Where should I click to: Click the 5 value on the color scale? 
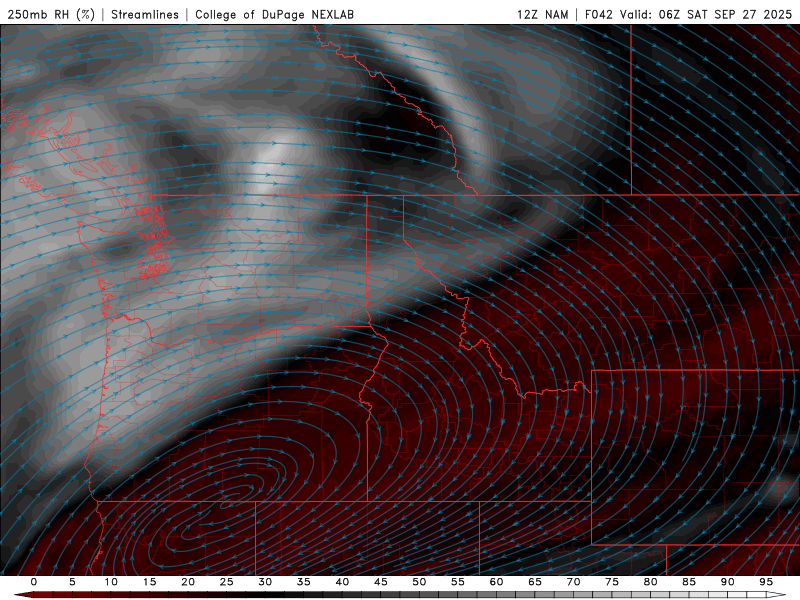coord(72,582)
